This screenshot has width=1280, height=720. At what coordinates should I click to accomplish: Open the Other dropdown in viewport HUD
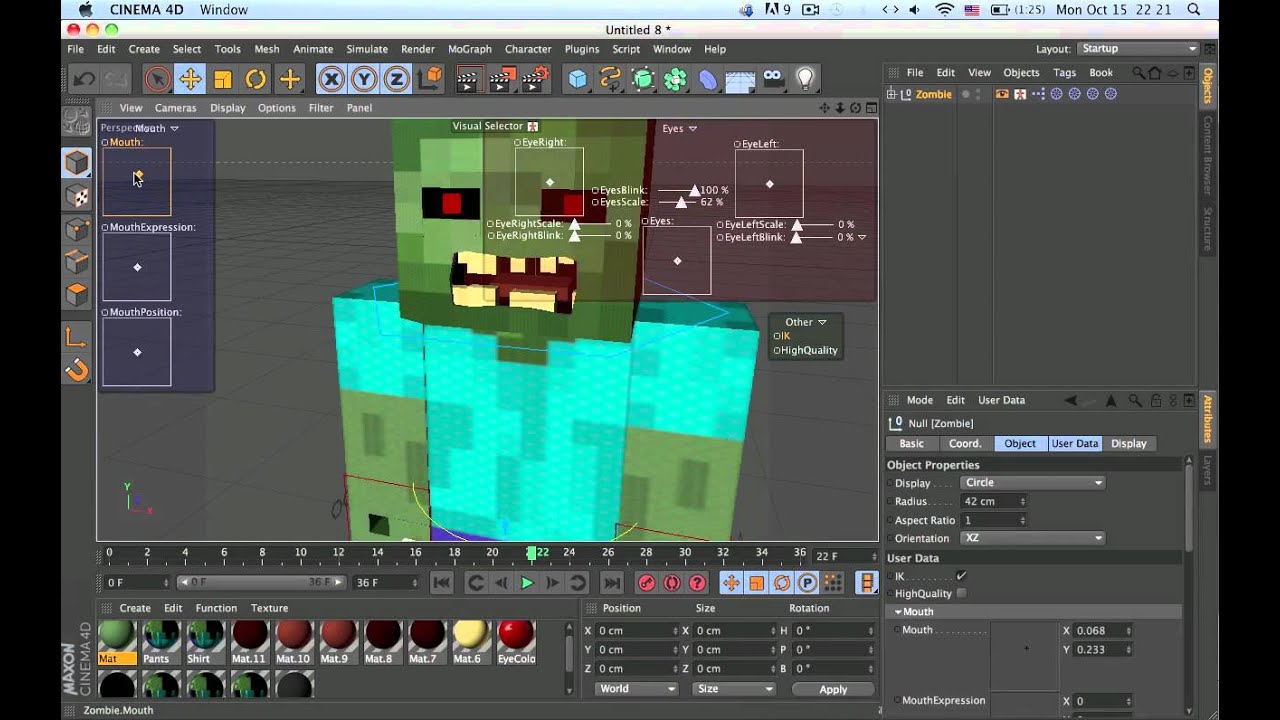(805, 322)
